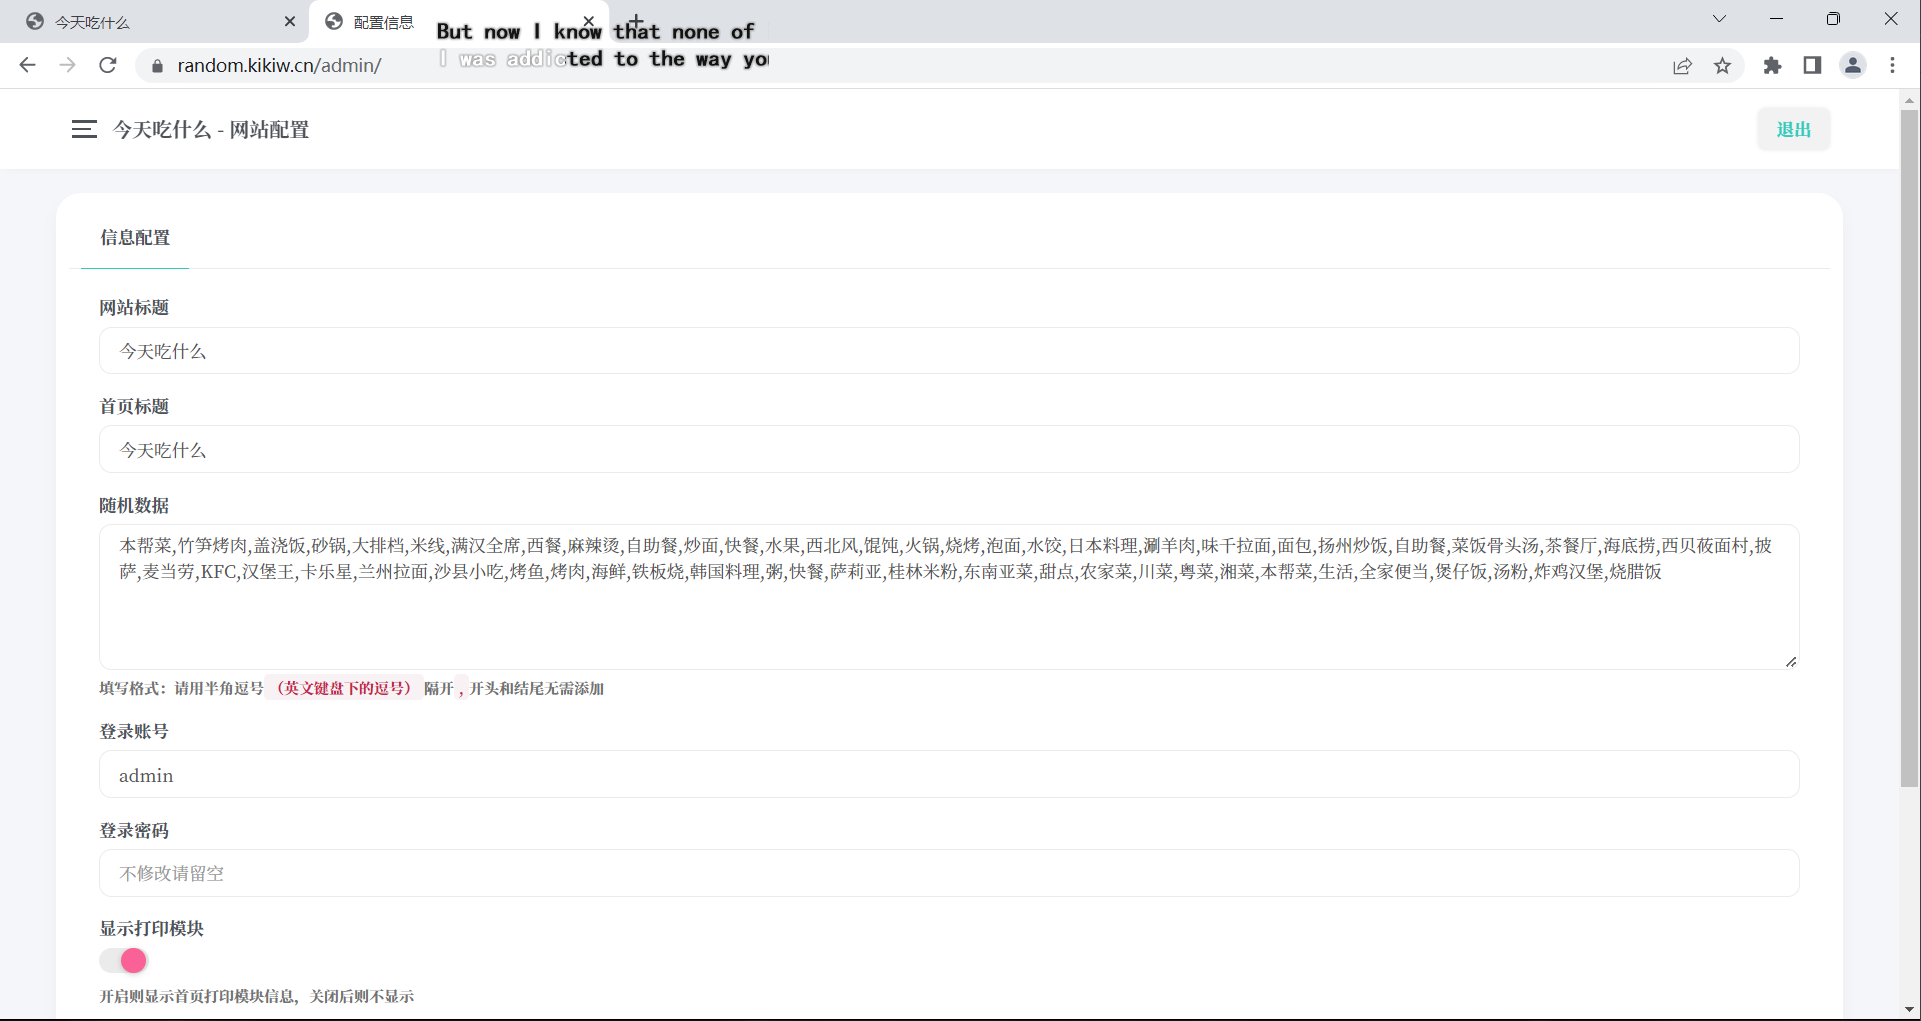
Task: Switch to the 今天吃什么 browser tab
Action: coord(150,22)
